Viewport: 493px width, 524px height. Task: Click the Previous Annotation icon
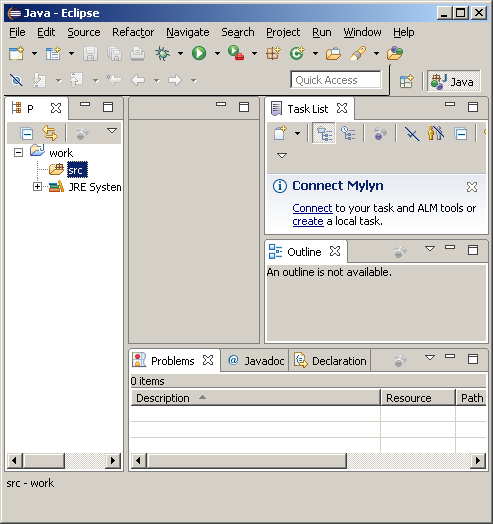pos(76,80)
